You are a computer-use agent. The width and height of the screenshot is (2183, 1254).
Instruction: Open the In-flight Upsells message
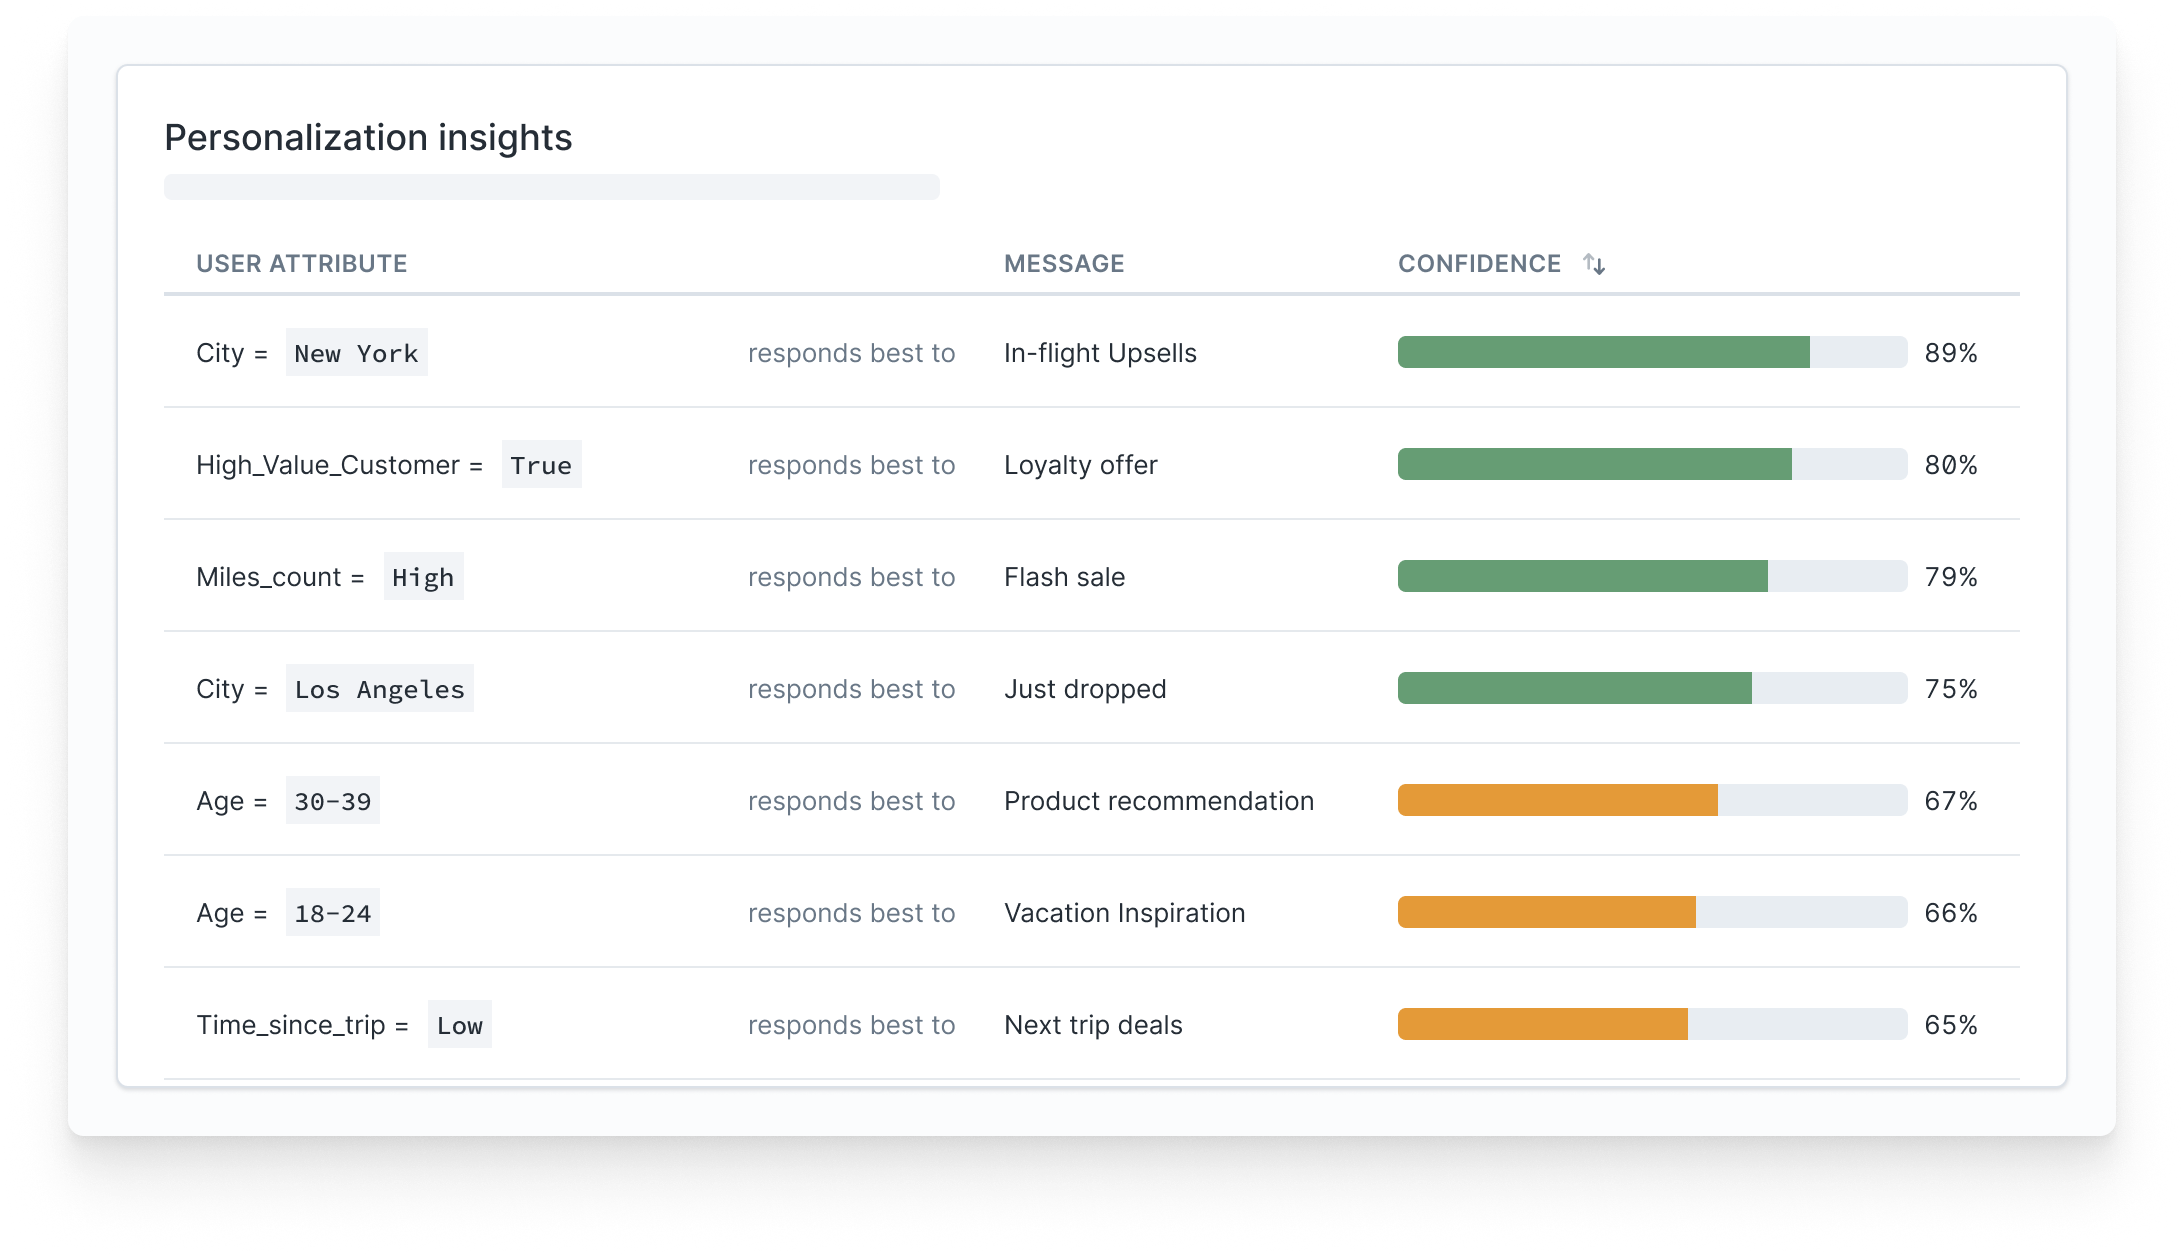click(x=1100, y=353)
